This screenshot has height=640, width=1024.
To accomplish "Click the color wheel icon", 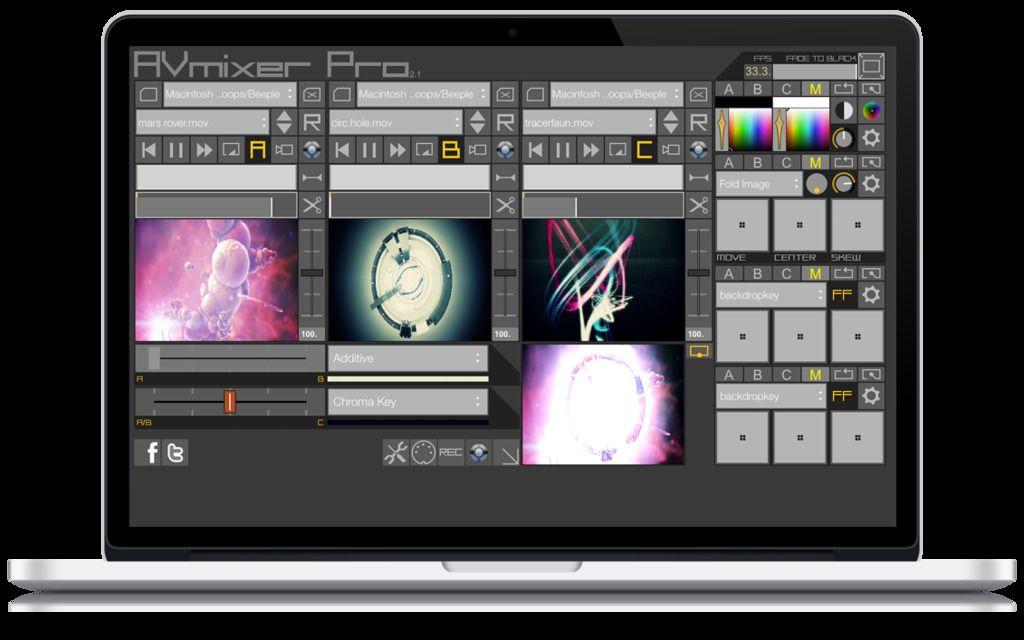I will click(872, 111).
